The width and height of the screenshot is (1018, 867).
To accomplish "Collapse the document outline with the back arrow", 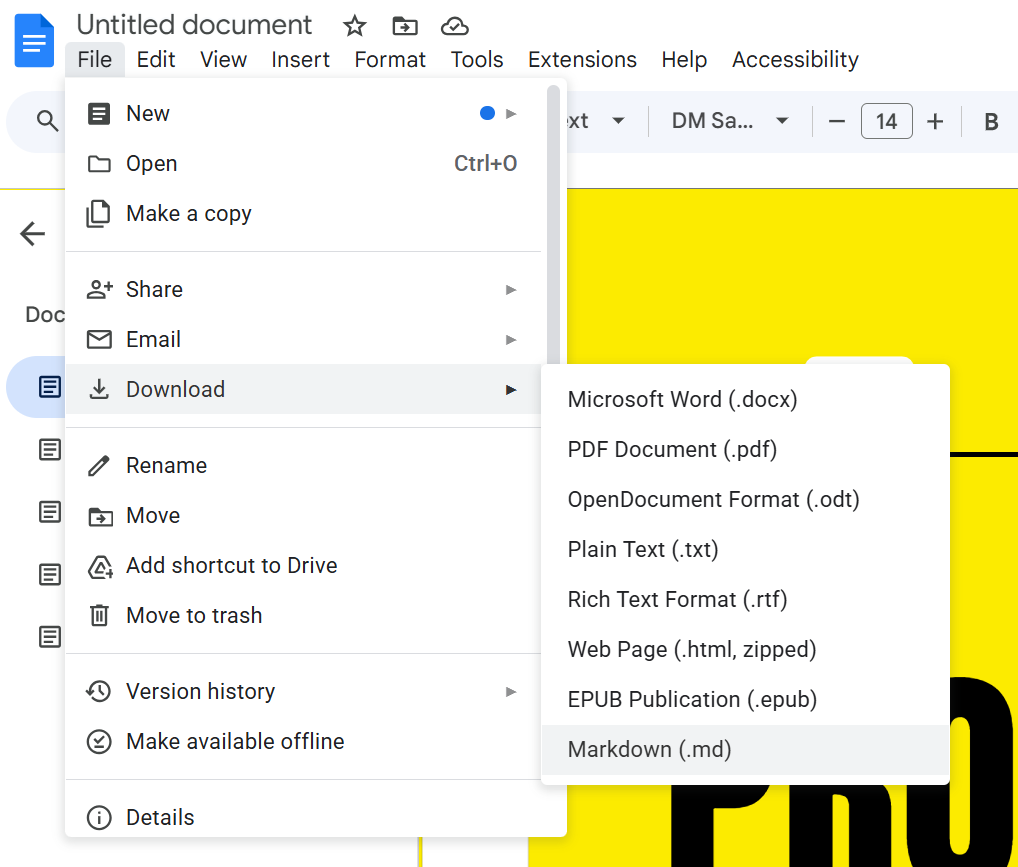I will point(32,234).
